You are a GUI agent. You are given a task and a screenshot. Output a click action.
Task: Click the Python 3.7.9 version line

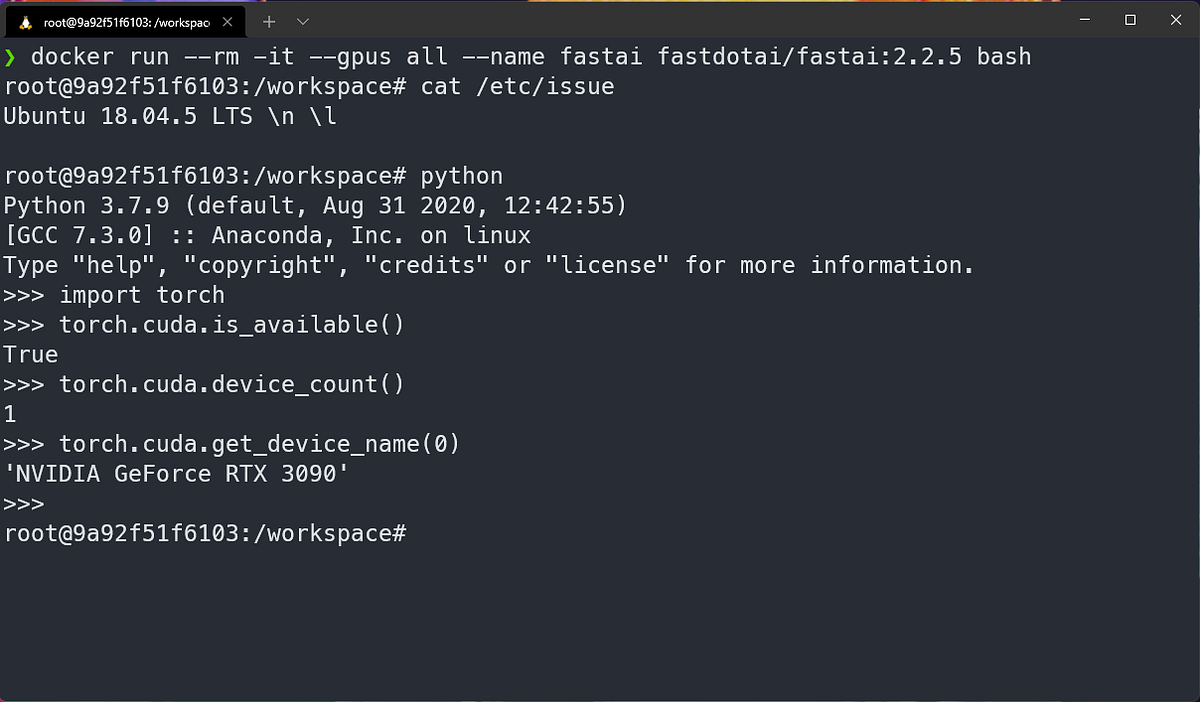click(x=315, y=205)
